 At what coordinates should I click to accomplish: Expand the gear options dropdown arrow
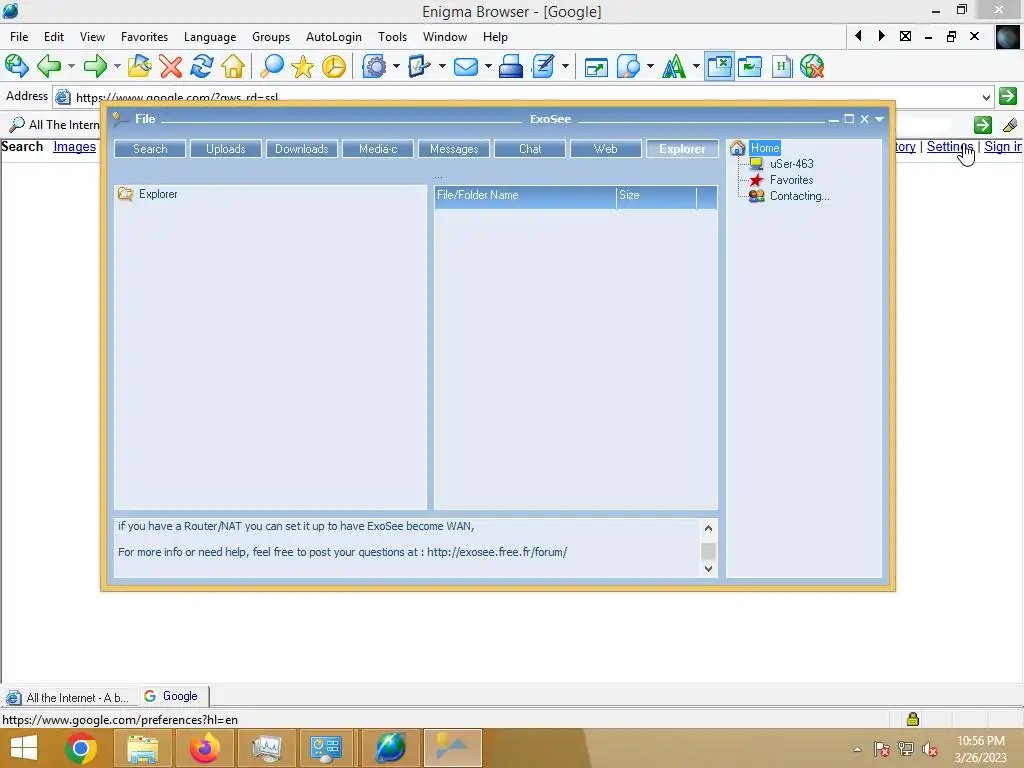[396, 66]
